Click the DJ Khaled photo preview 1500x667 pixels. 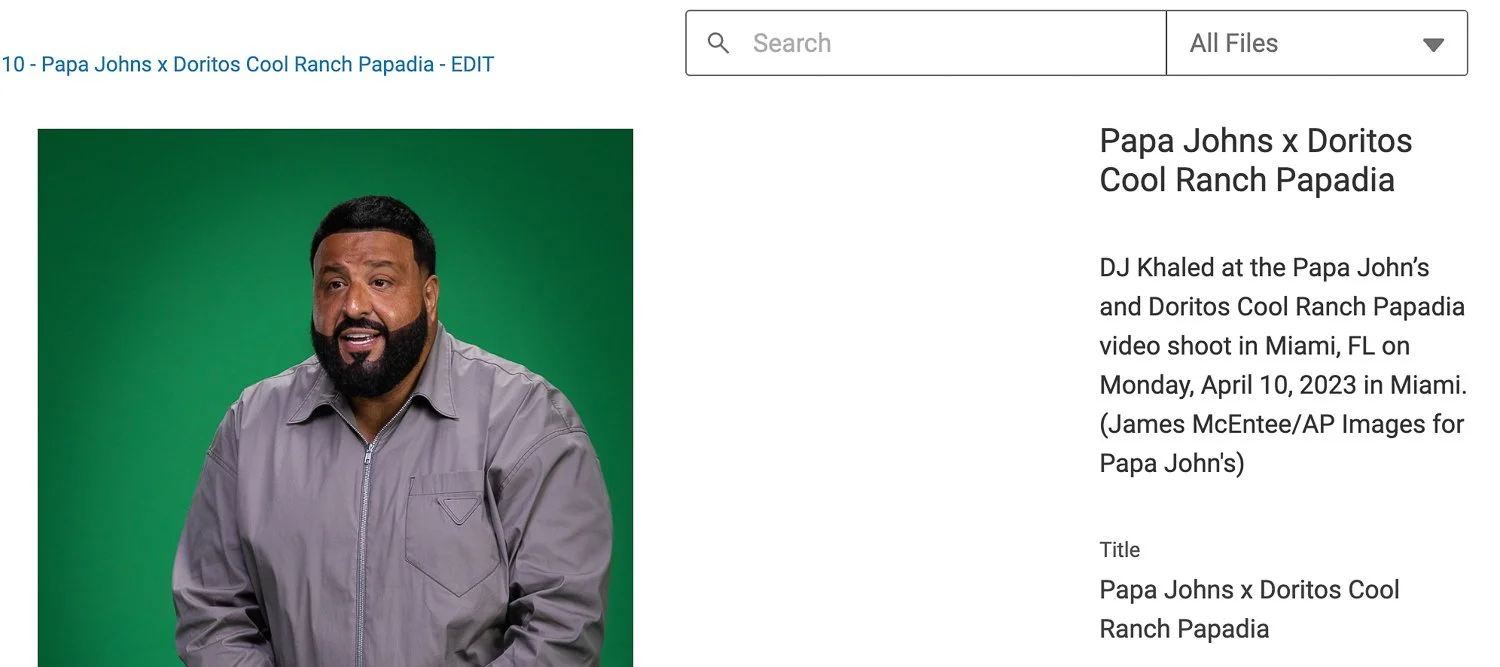click(335, 398)
